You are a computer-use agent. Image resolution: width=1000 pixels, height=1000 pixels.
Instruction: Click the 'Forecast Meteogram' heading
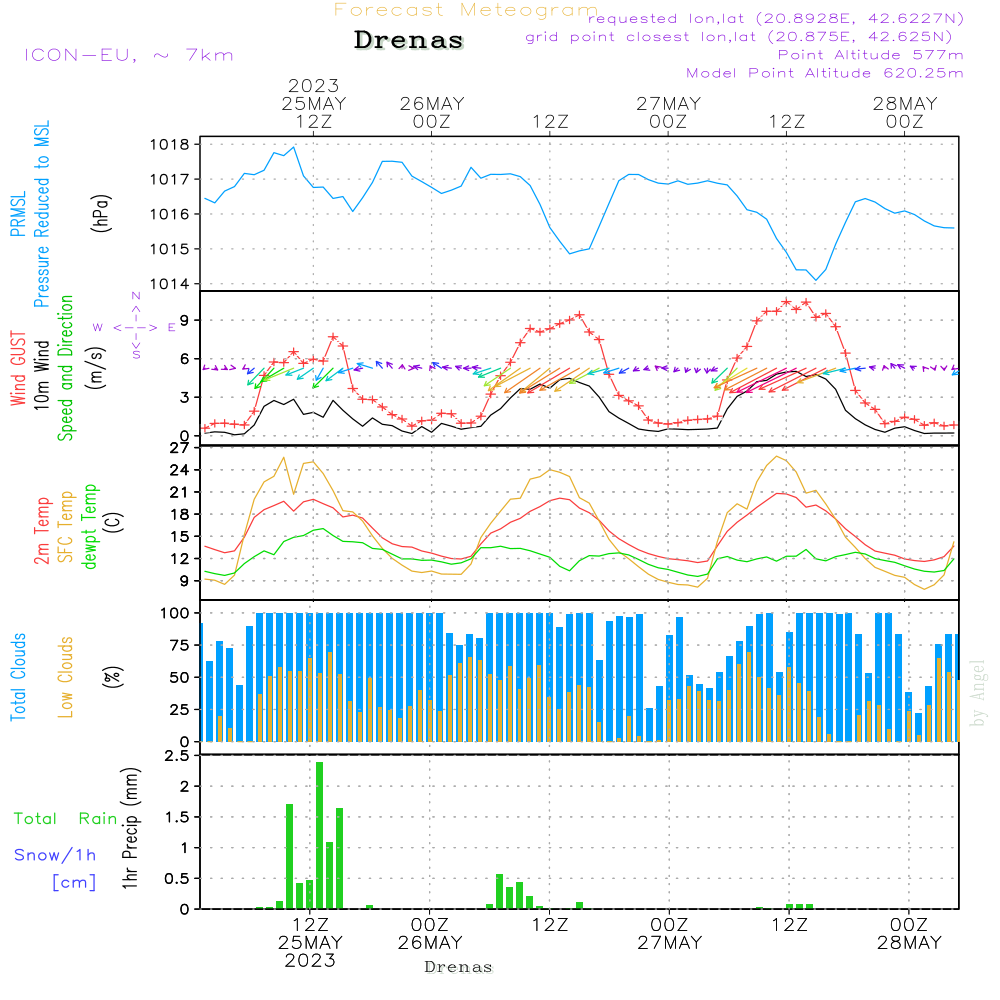[x=466, y=10]
